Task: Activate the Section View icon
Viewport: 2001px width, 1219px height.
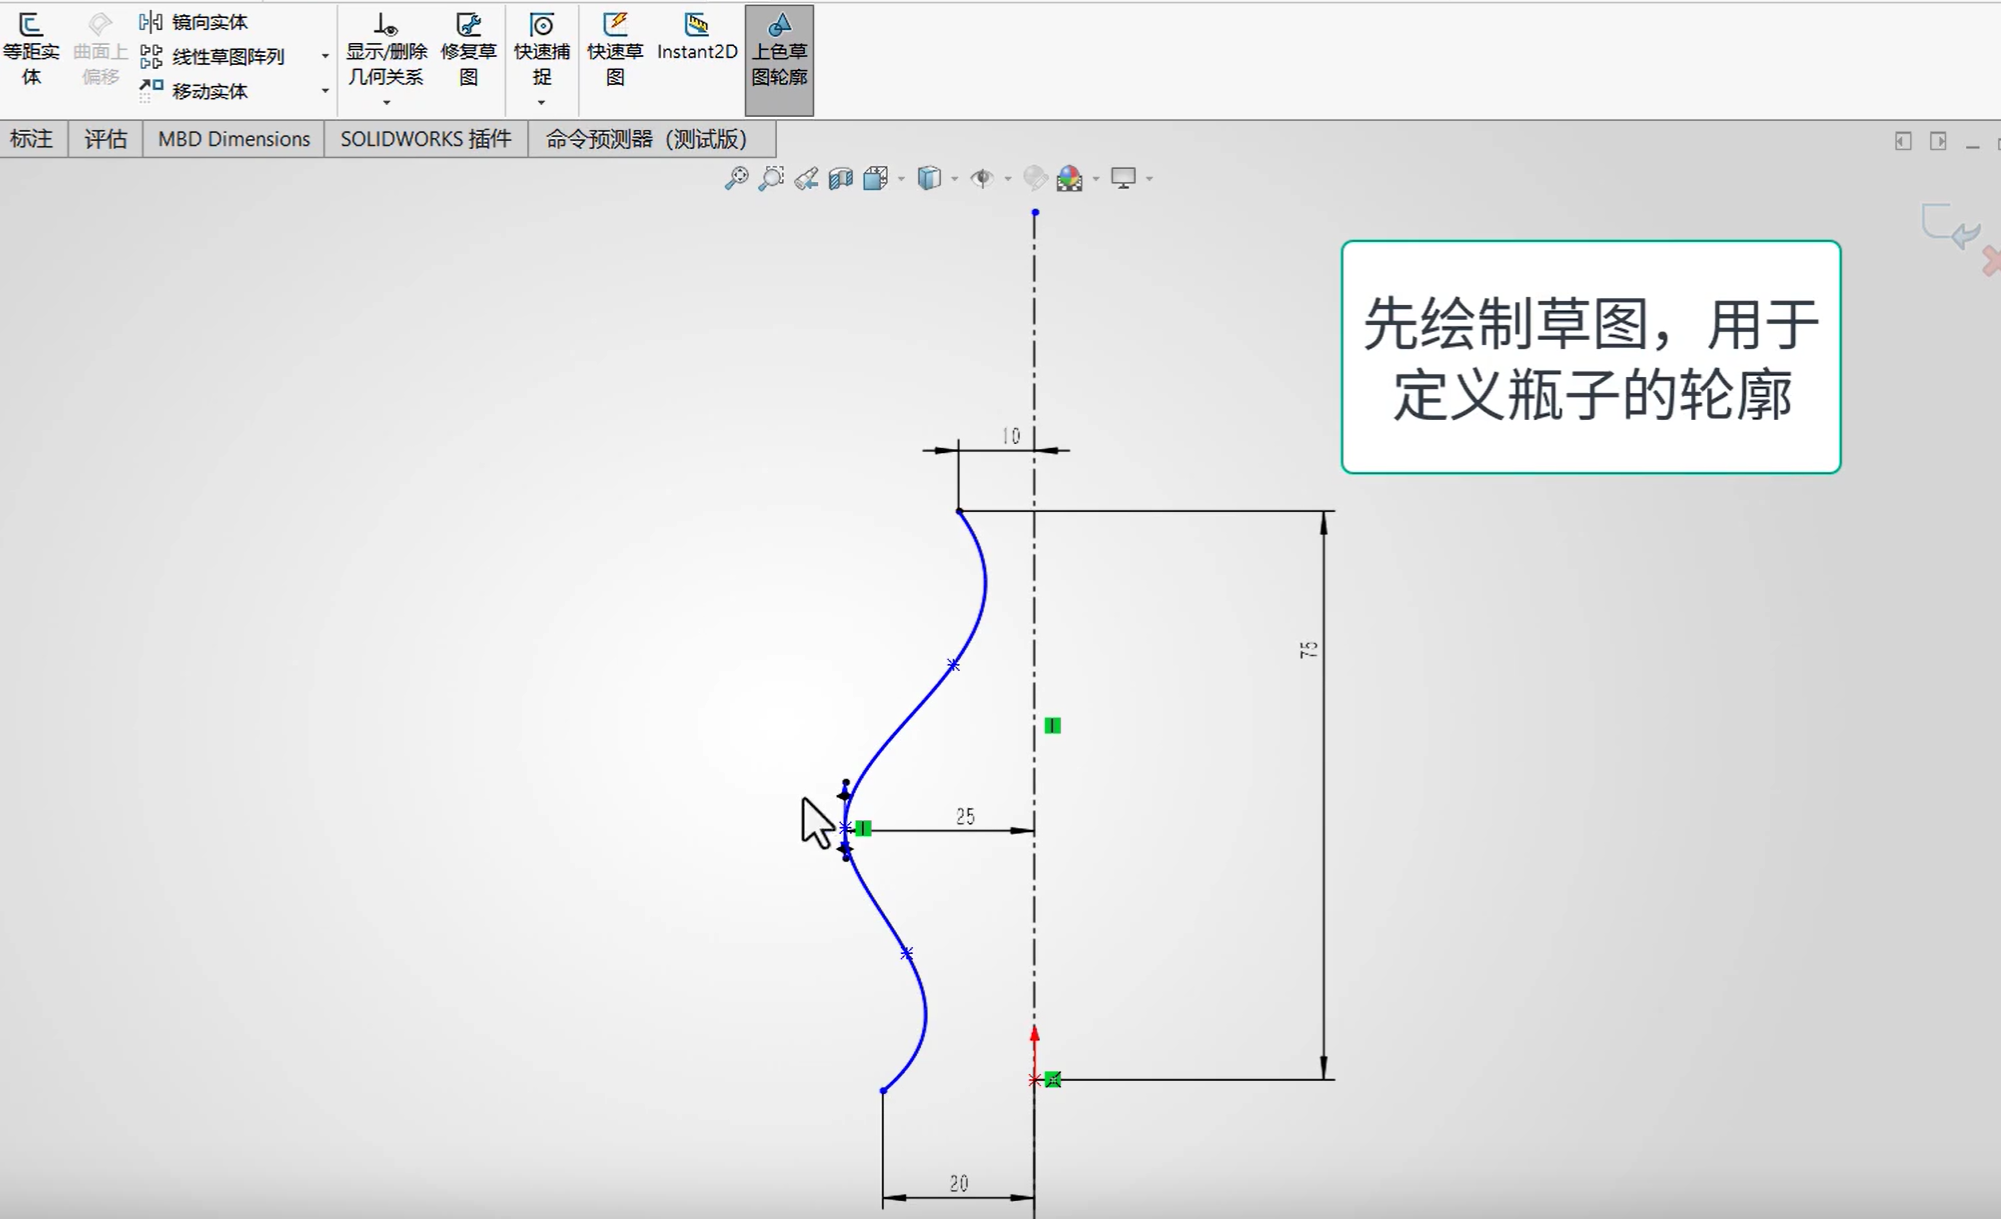Action: (x=841, y=178)
